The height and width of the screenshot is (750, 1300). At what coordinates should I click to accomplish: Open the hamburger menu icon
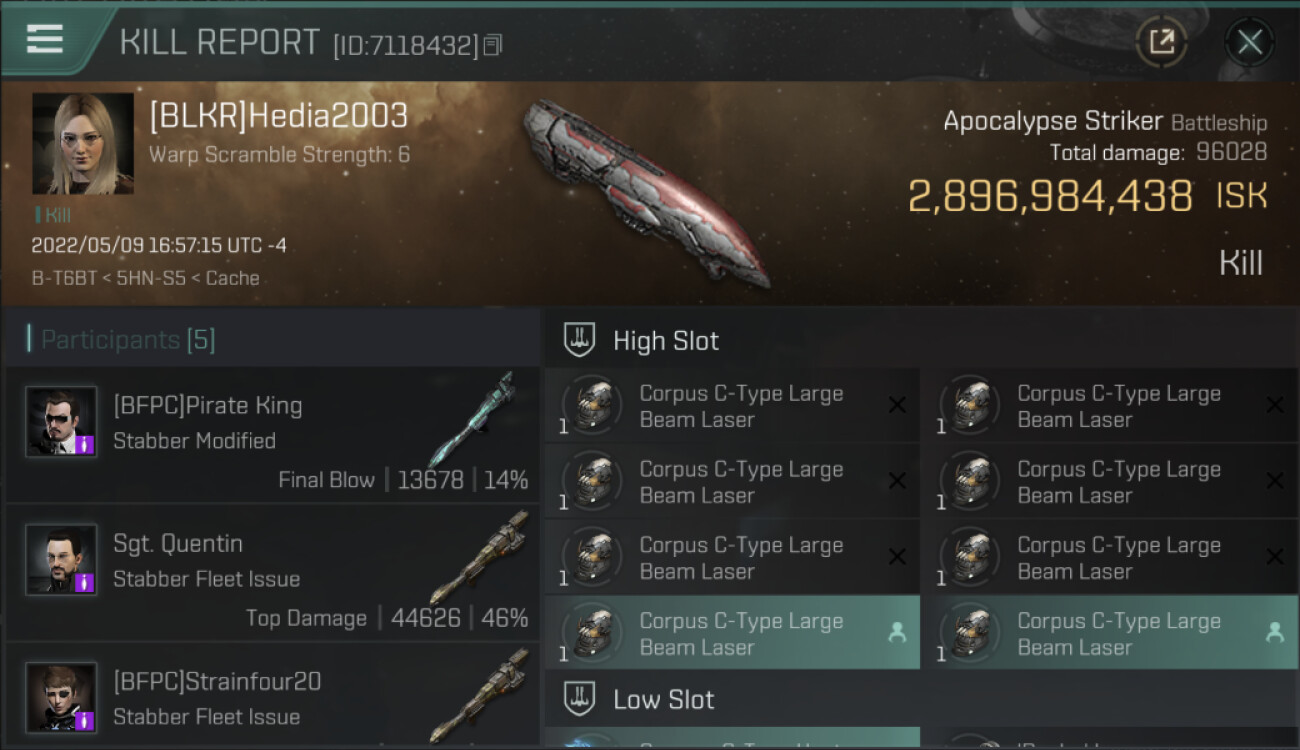tap(45, 39)
